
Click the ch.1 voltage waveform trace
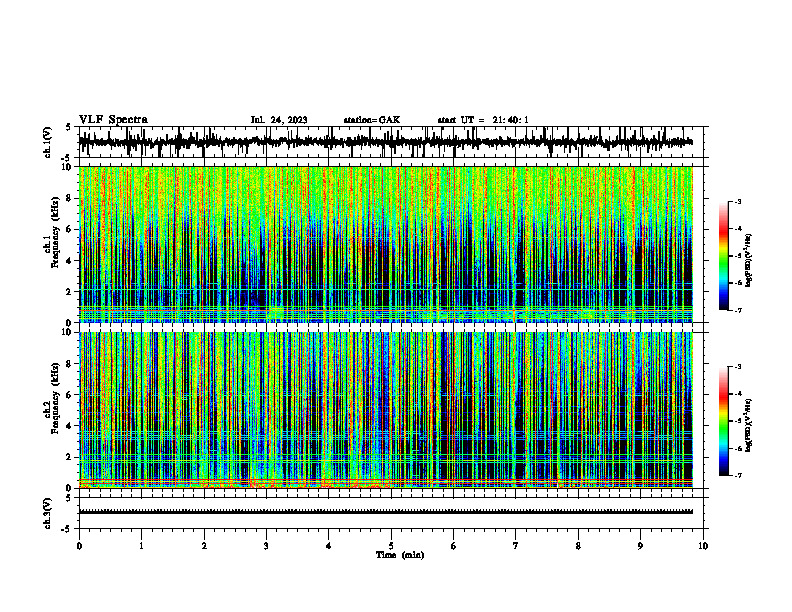[x=386, y=142]
